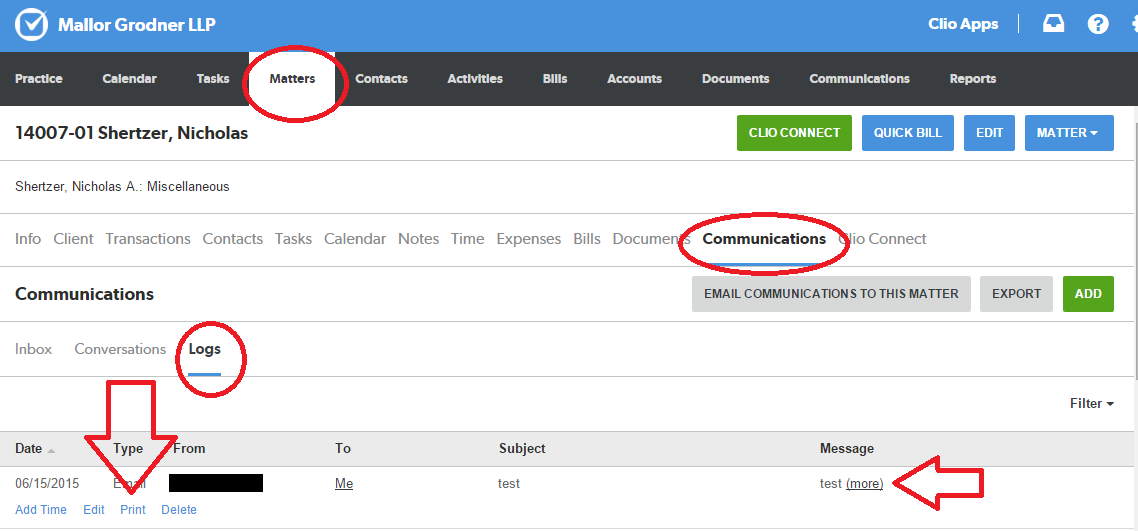Open the Me recipient link
This screenshot has height=531, width=1138.
pos(343,483)
